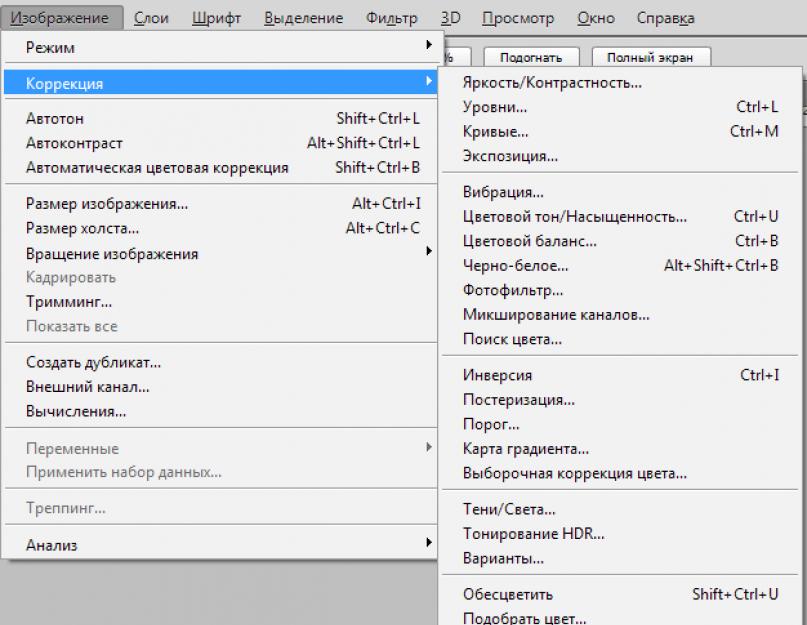807x625 pixels.
Task: Open the Слои menu in menu bar
Action: tap(151, 18)
